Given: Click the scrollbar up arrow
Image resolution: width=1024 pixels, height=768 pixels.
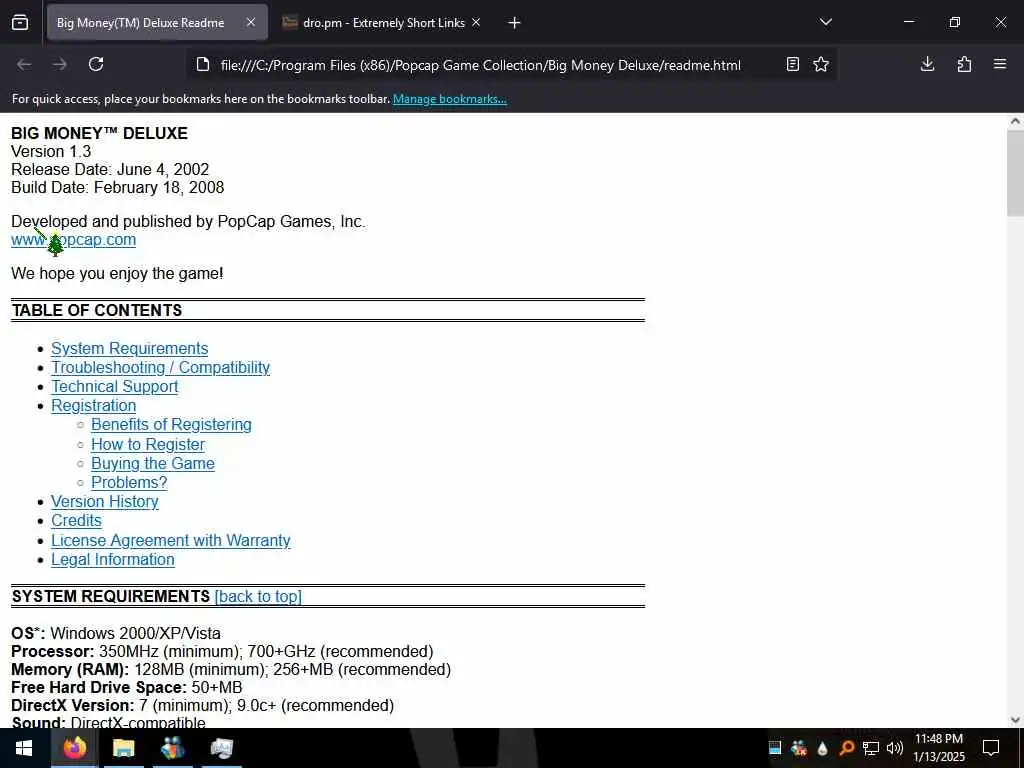Looking at the screenshot, I should [x=1015, y=121].
